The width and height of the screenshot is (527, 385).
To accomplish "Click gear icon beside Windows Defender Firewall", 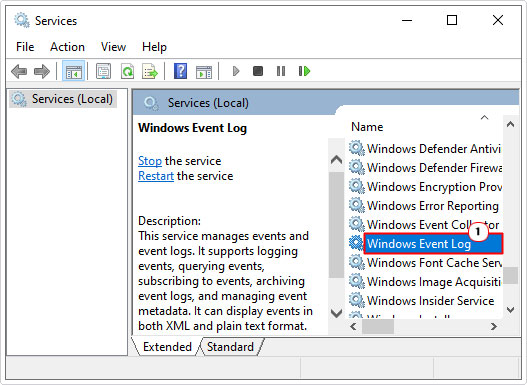I will coord(357,167).
